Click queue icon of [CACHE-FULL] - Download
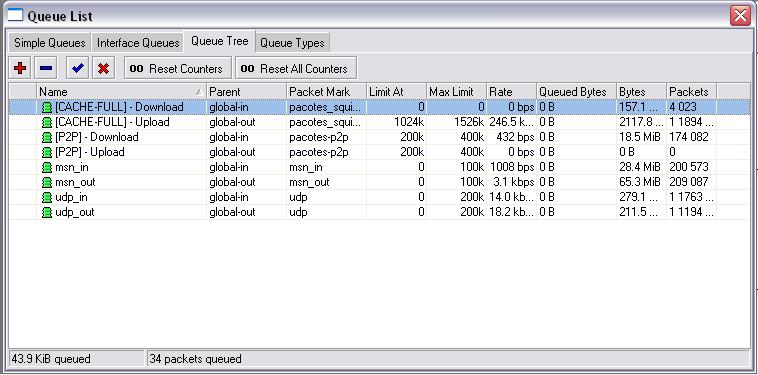Screen dimensions: 758x375 (47, 107)
